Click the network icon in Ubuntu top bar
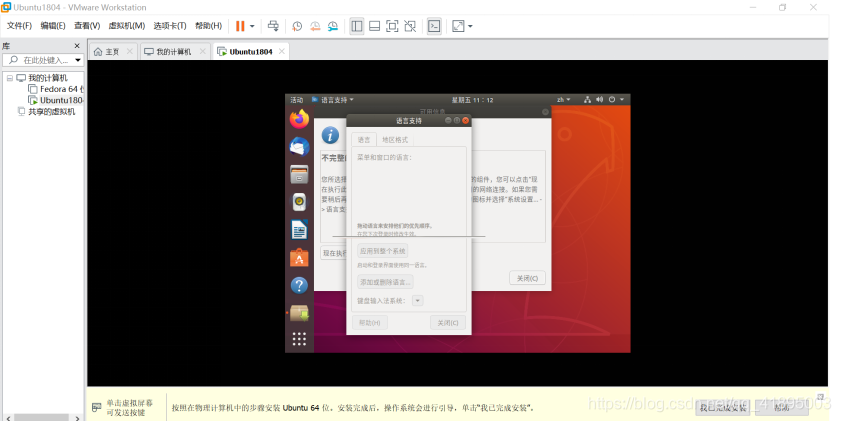Screen dimensions: 841x422 pos(587,100)
